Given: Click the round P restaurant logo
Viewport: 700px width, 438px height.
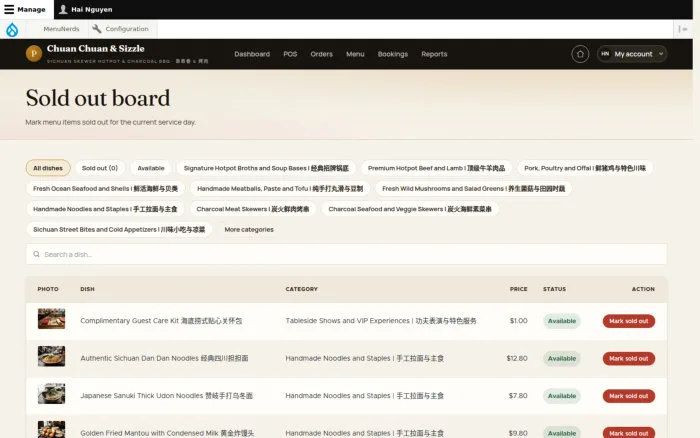Looking at the screenshot, I should click(x=34, y=54).
